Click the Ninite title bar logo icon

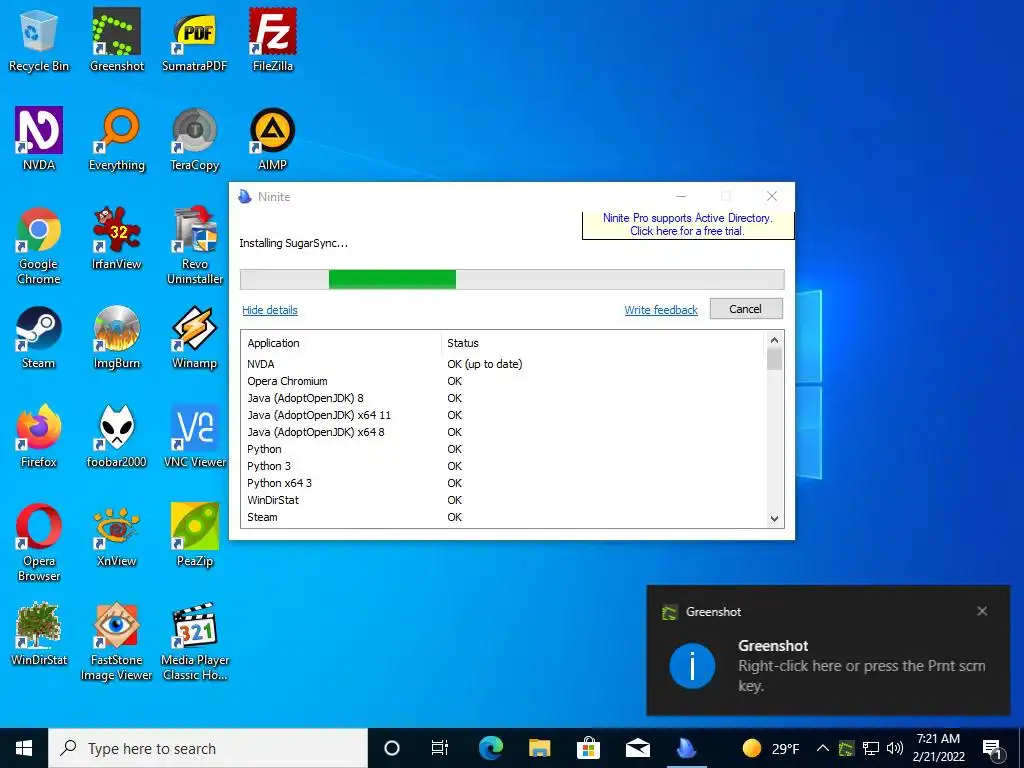pyautogui.click(x=245, y=197)
